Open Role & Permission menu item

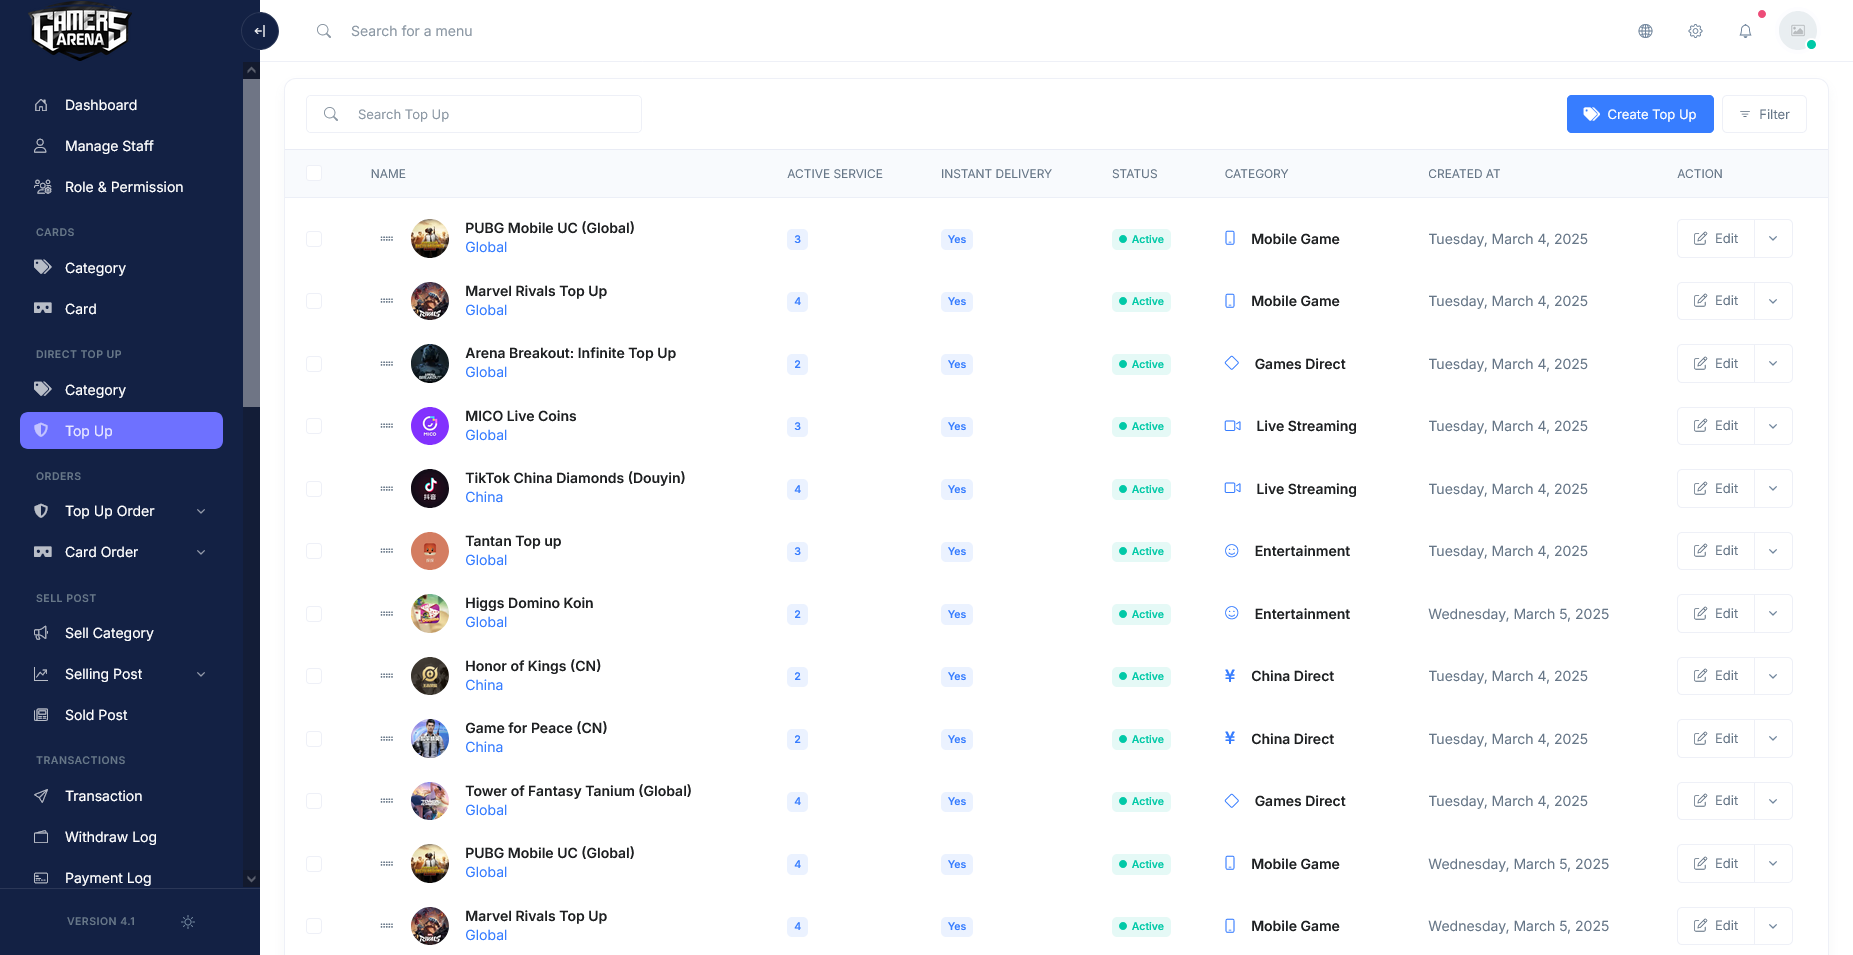click(121, 187)
